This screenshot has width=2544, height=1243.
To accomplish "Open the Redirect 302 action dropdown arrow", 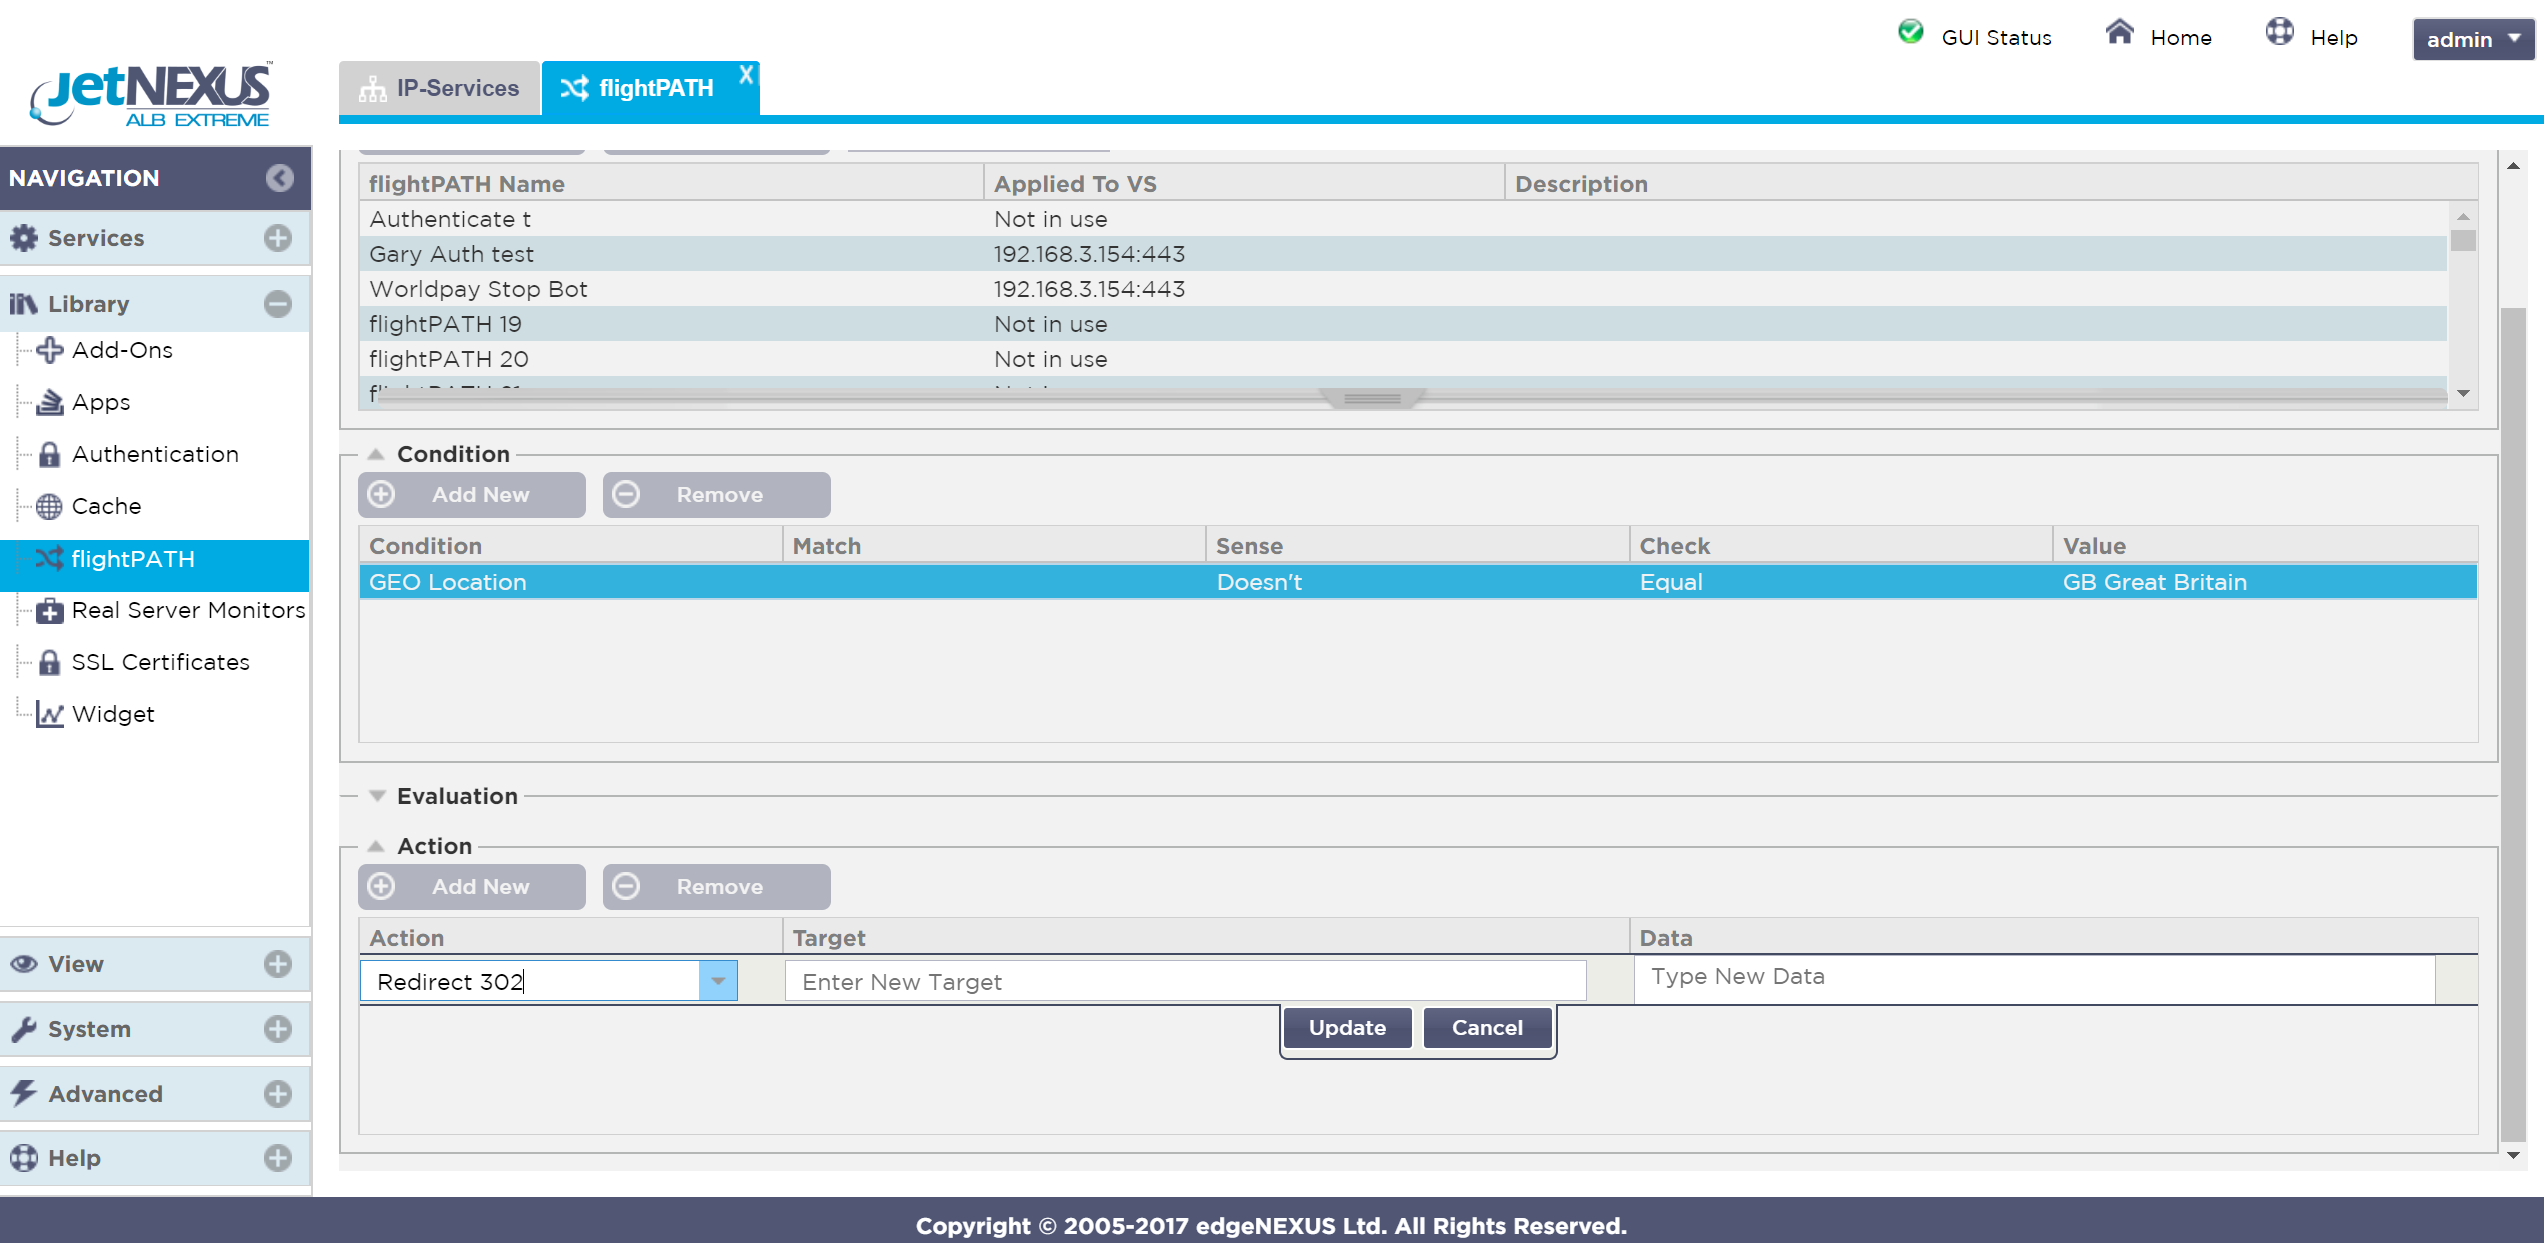I will click(718, 981).
